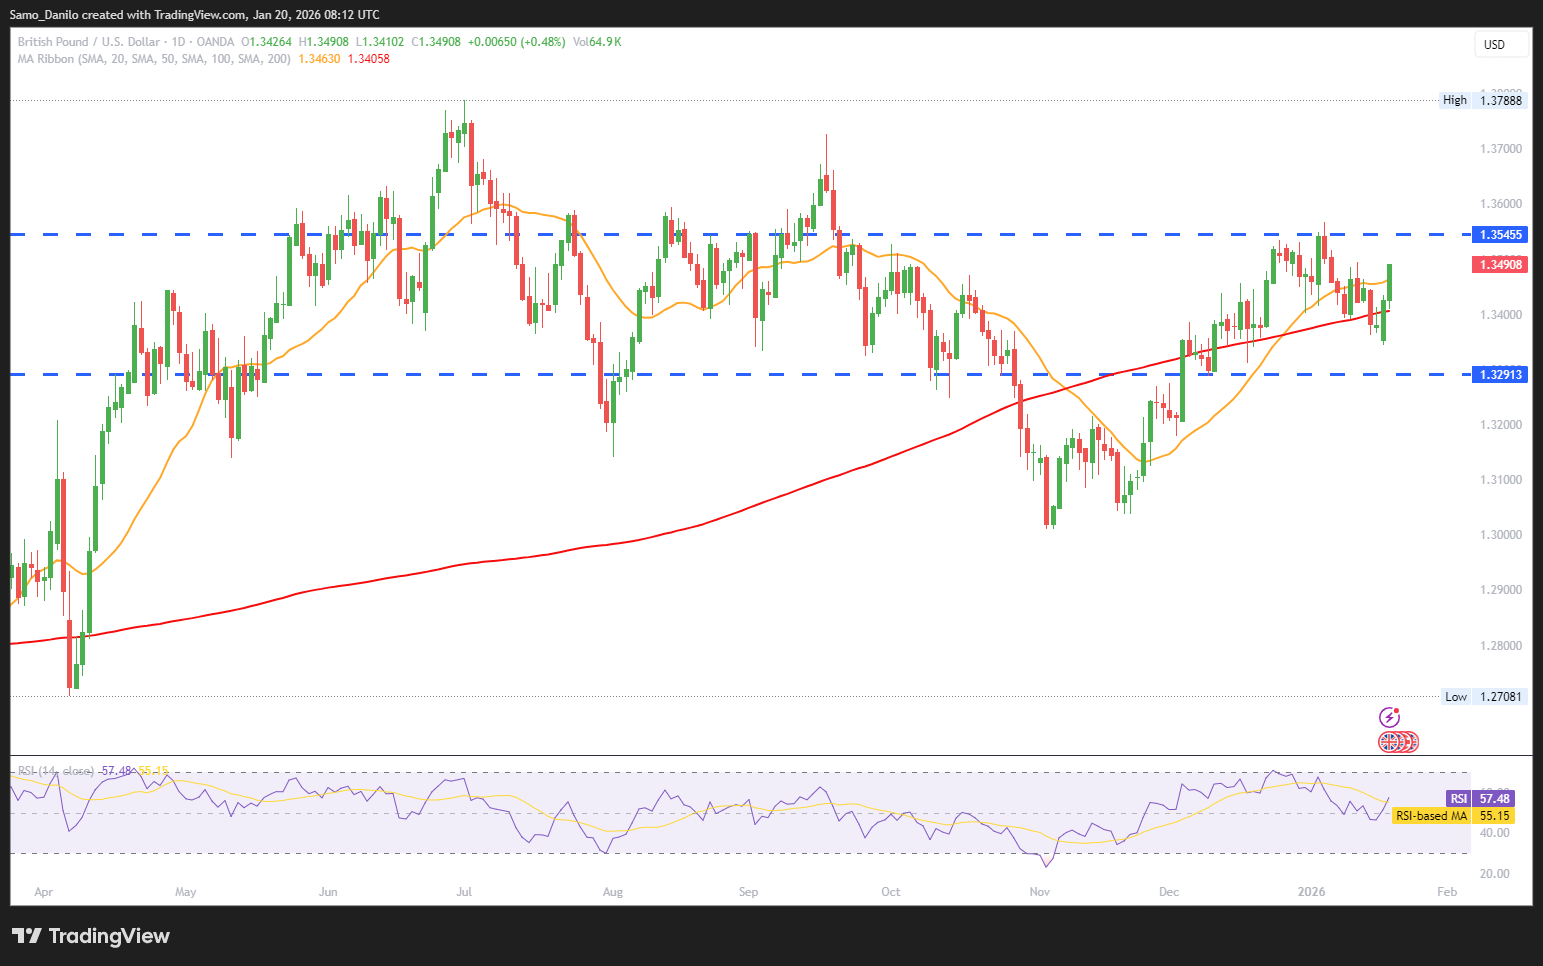This screenshot has height=966, width=1543.
Task: Click the blue 1.32913 price label
Action: pos(1500,375)
